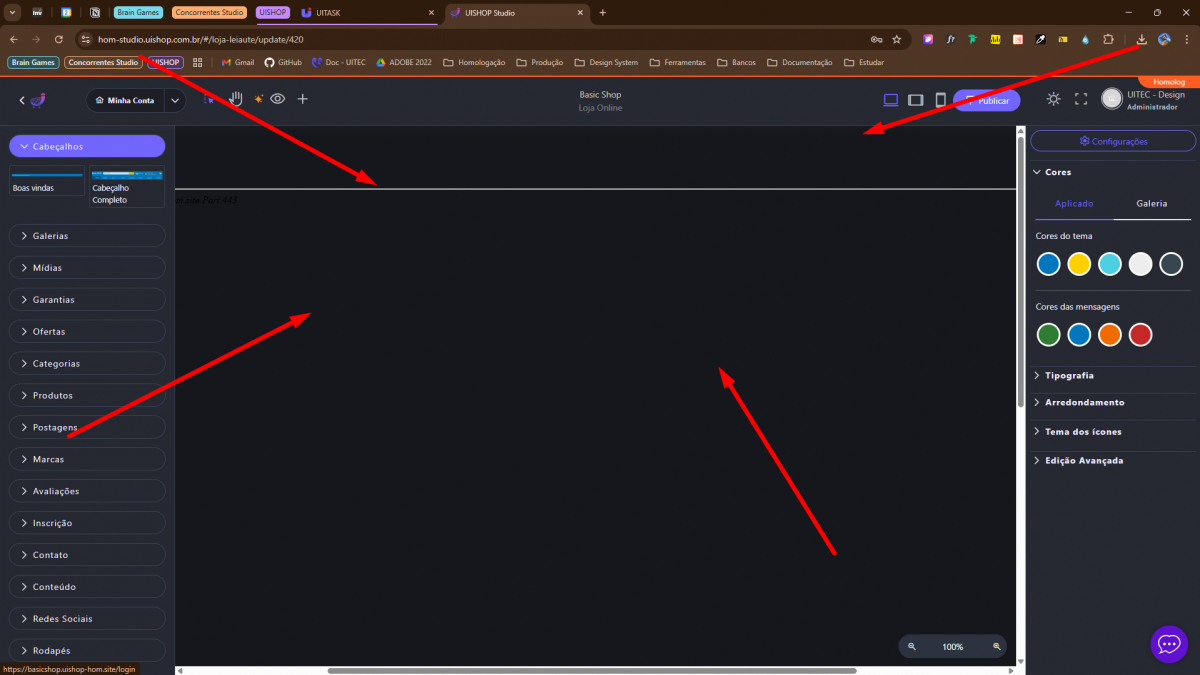Zoom out the canvas with minus magnifier

[x=912, y=647]
